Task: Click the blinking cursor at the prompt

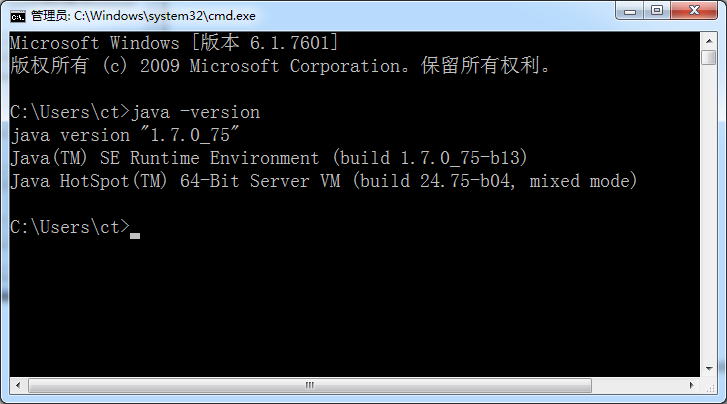Action: point(135,236)
